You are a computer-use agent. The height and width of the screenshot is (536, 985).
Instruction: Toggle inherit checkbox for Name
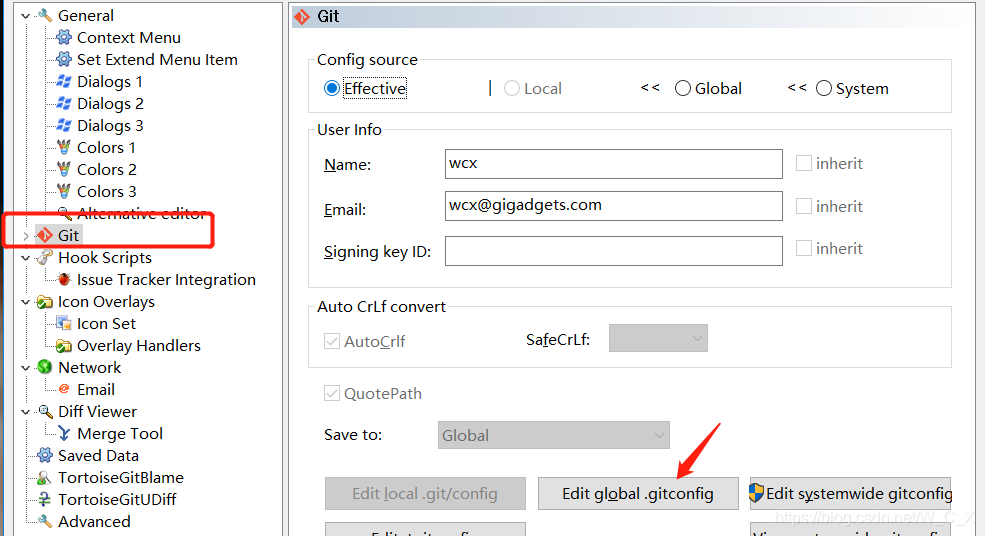click(803, 163)
